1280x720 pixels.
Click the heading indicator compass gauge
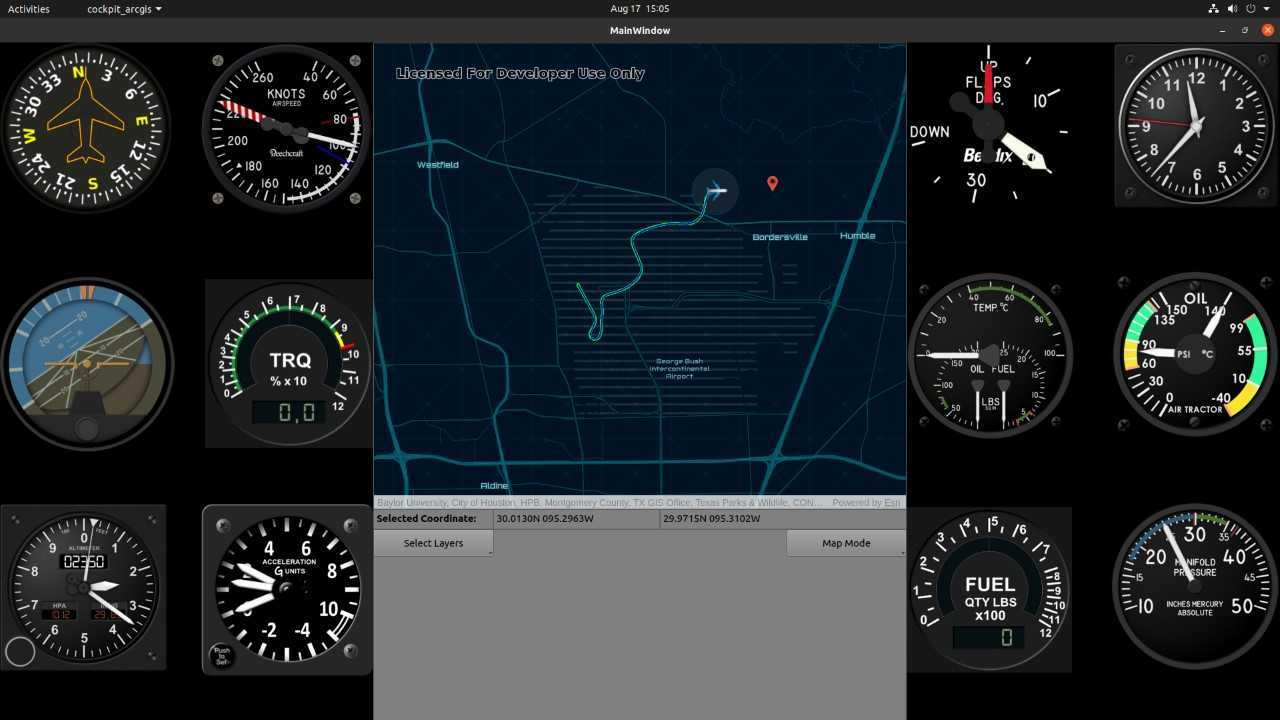coord(85,127)
